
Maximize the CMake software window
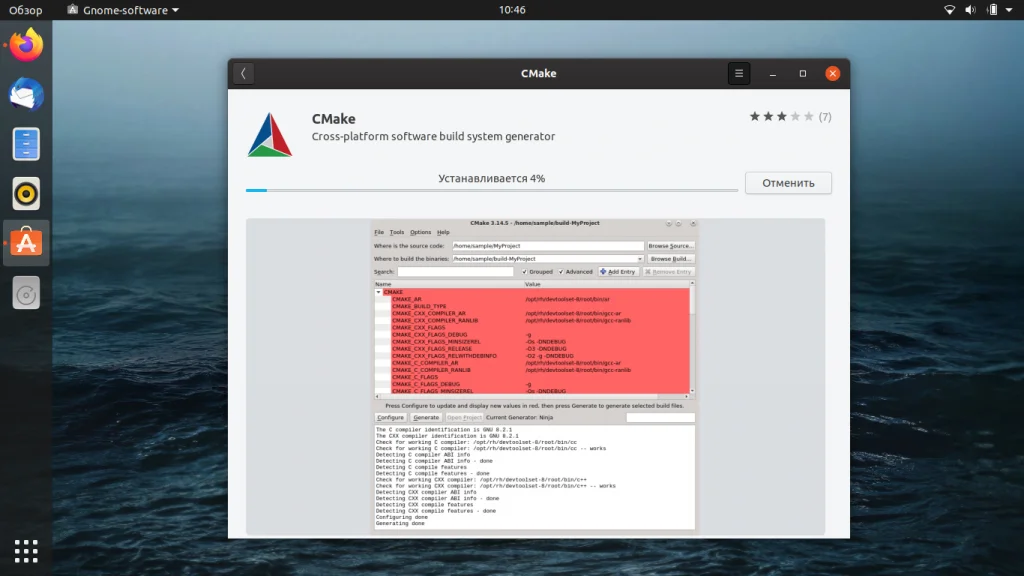click(x=803, y=74)
